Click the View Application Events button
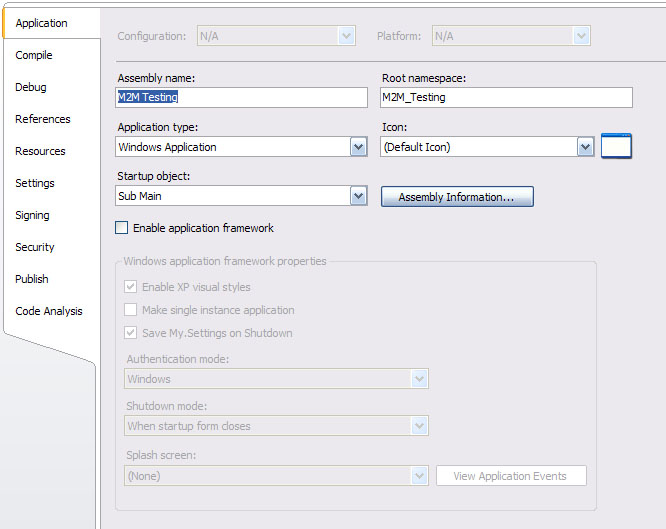This screenshot has height=529, width=666. pyautogui.click(x=510, y=476)
